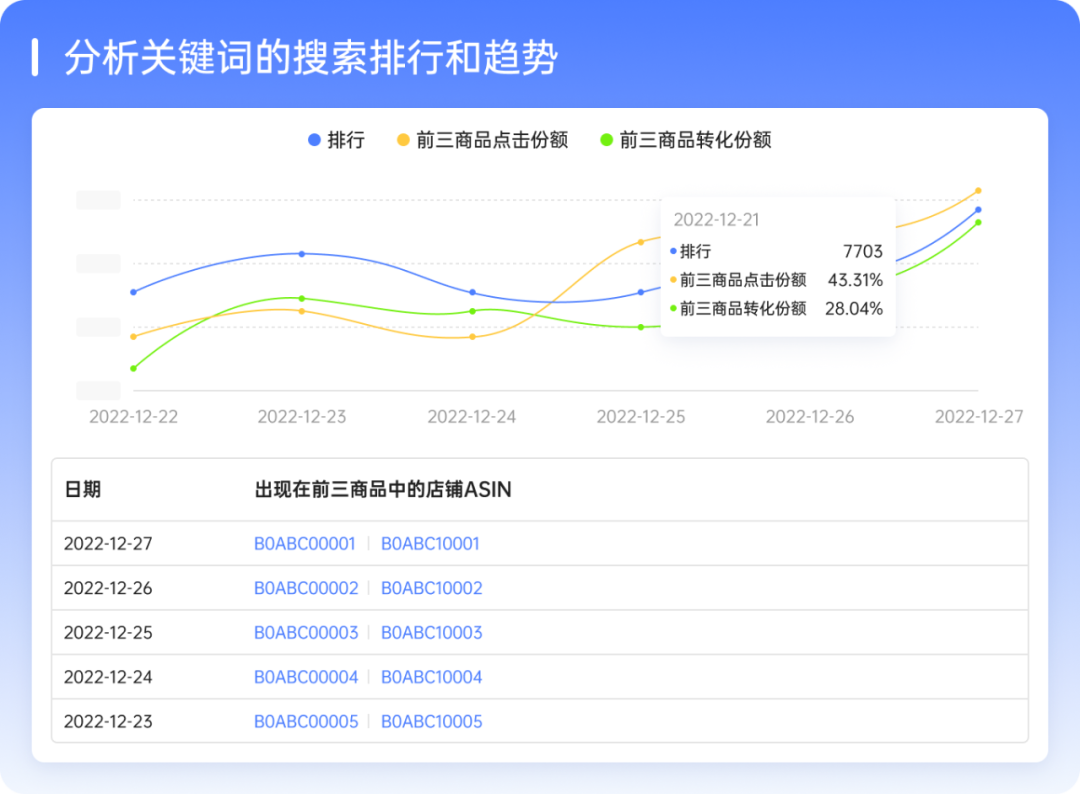Click orange data point at 2022-12-27
This screenshot has width=1080, height=794.
(x=978, y=191)
